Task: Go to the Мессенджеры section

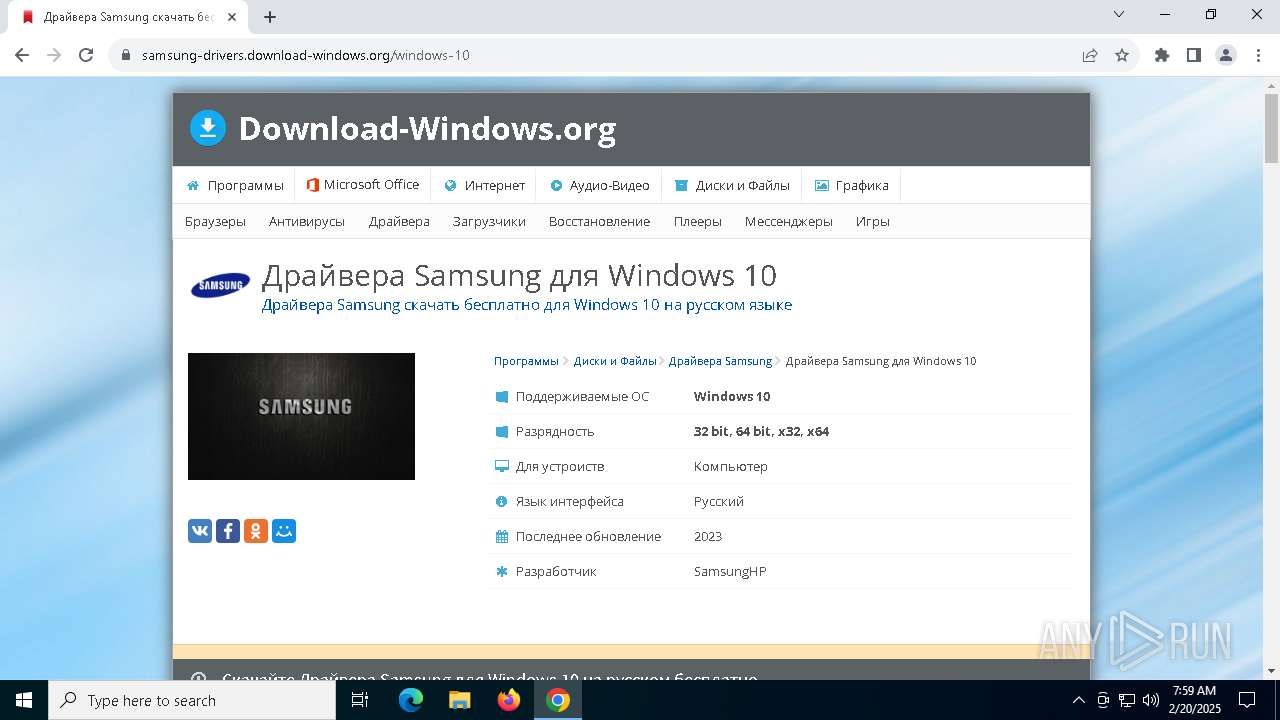Action: click(x=789, y=221)
